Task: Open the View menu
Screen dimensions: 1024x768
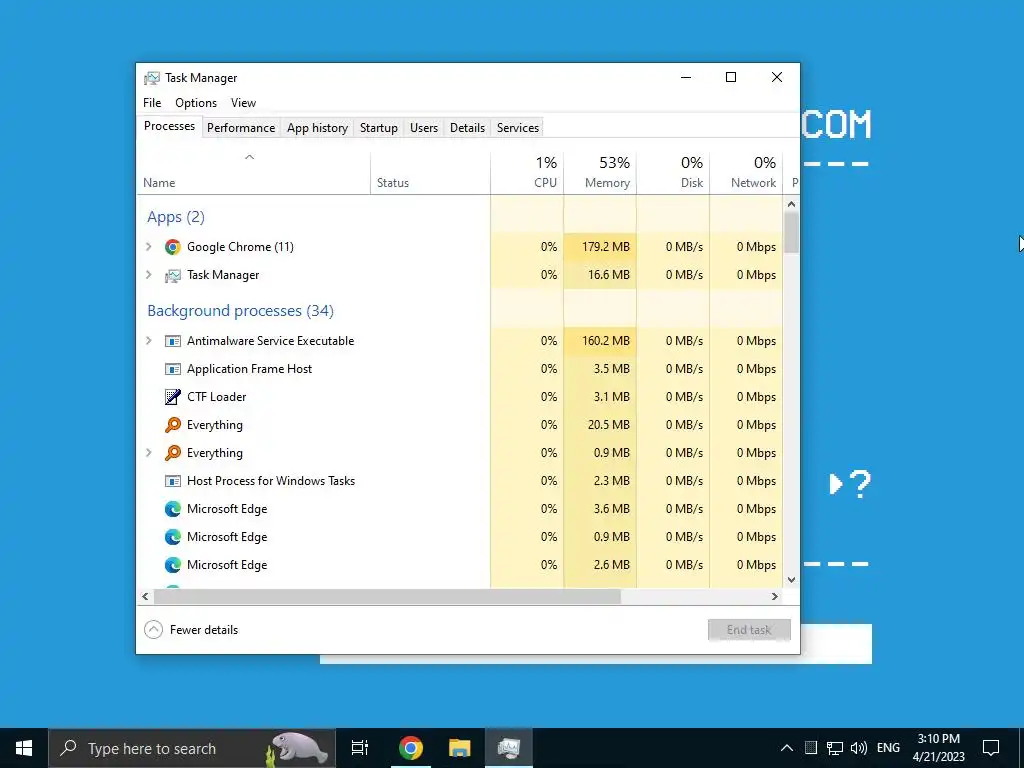Action: [243, 103]
